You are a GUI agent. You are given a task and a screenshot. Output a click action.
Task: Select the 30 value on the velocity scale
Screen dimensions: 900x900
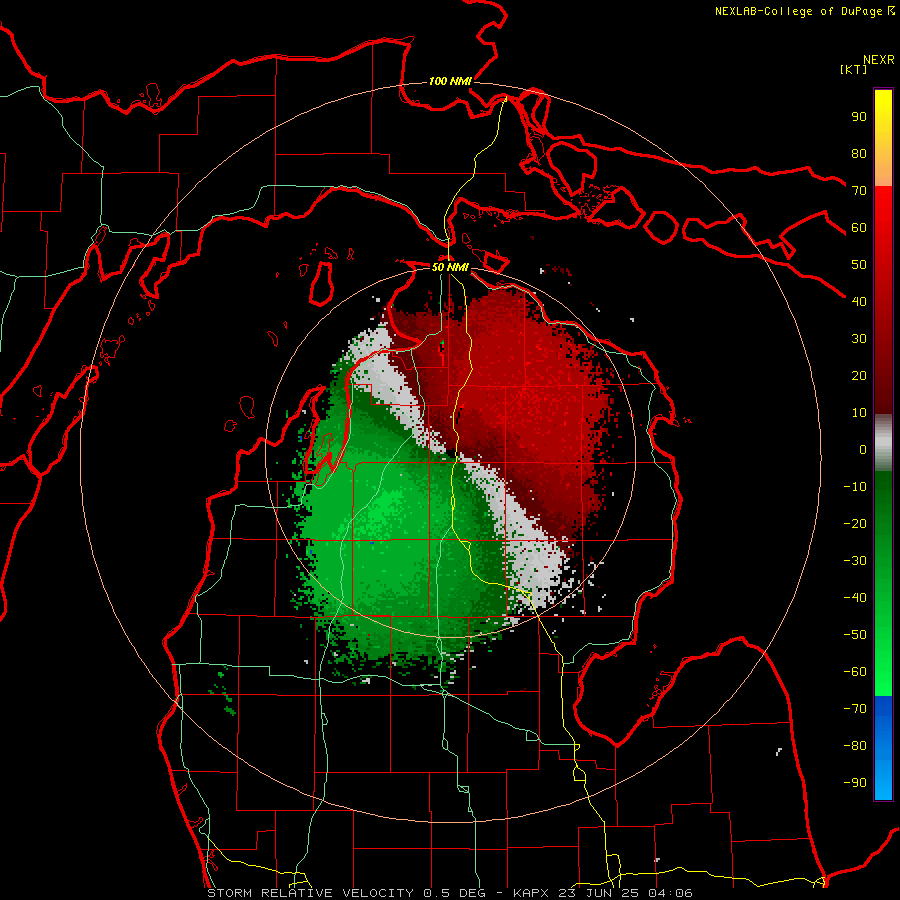tap(859, 339)
